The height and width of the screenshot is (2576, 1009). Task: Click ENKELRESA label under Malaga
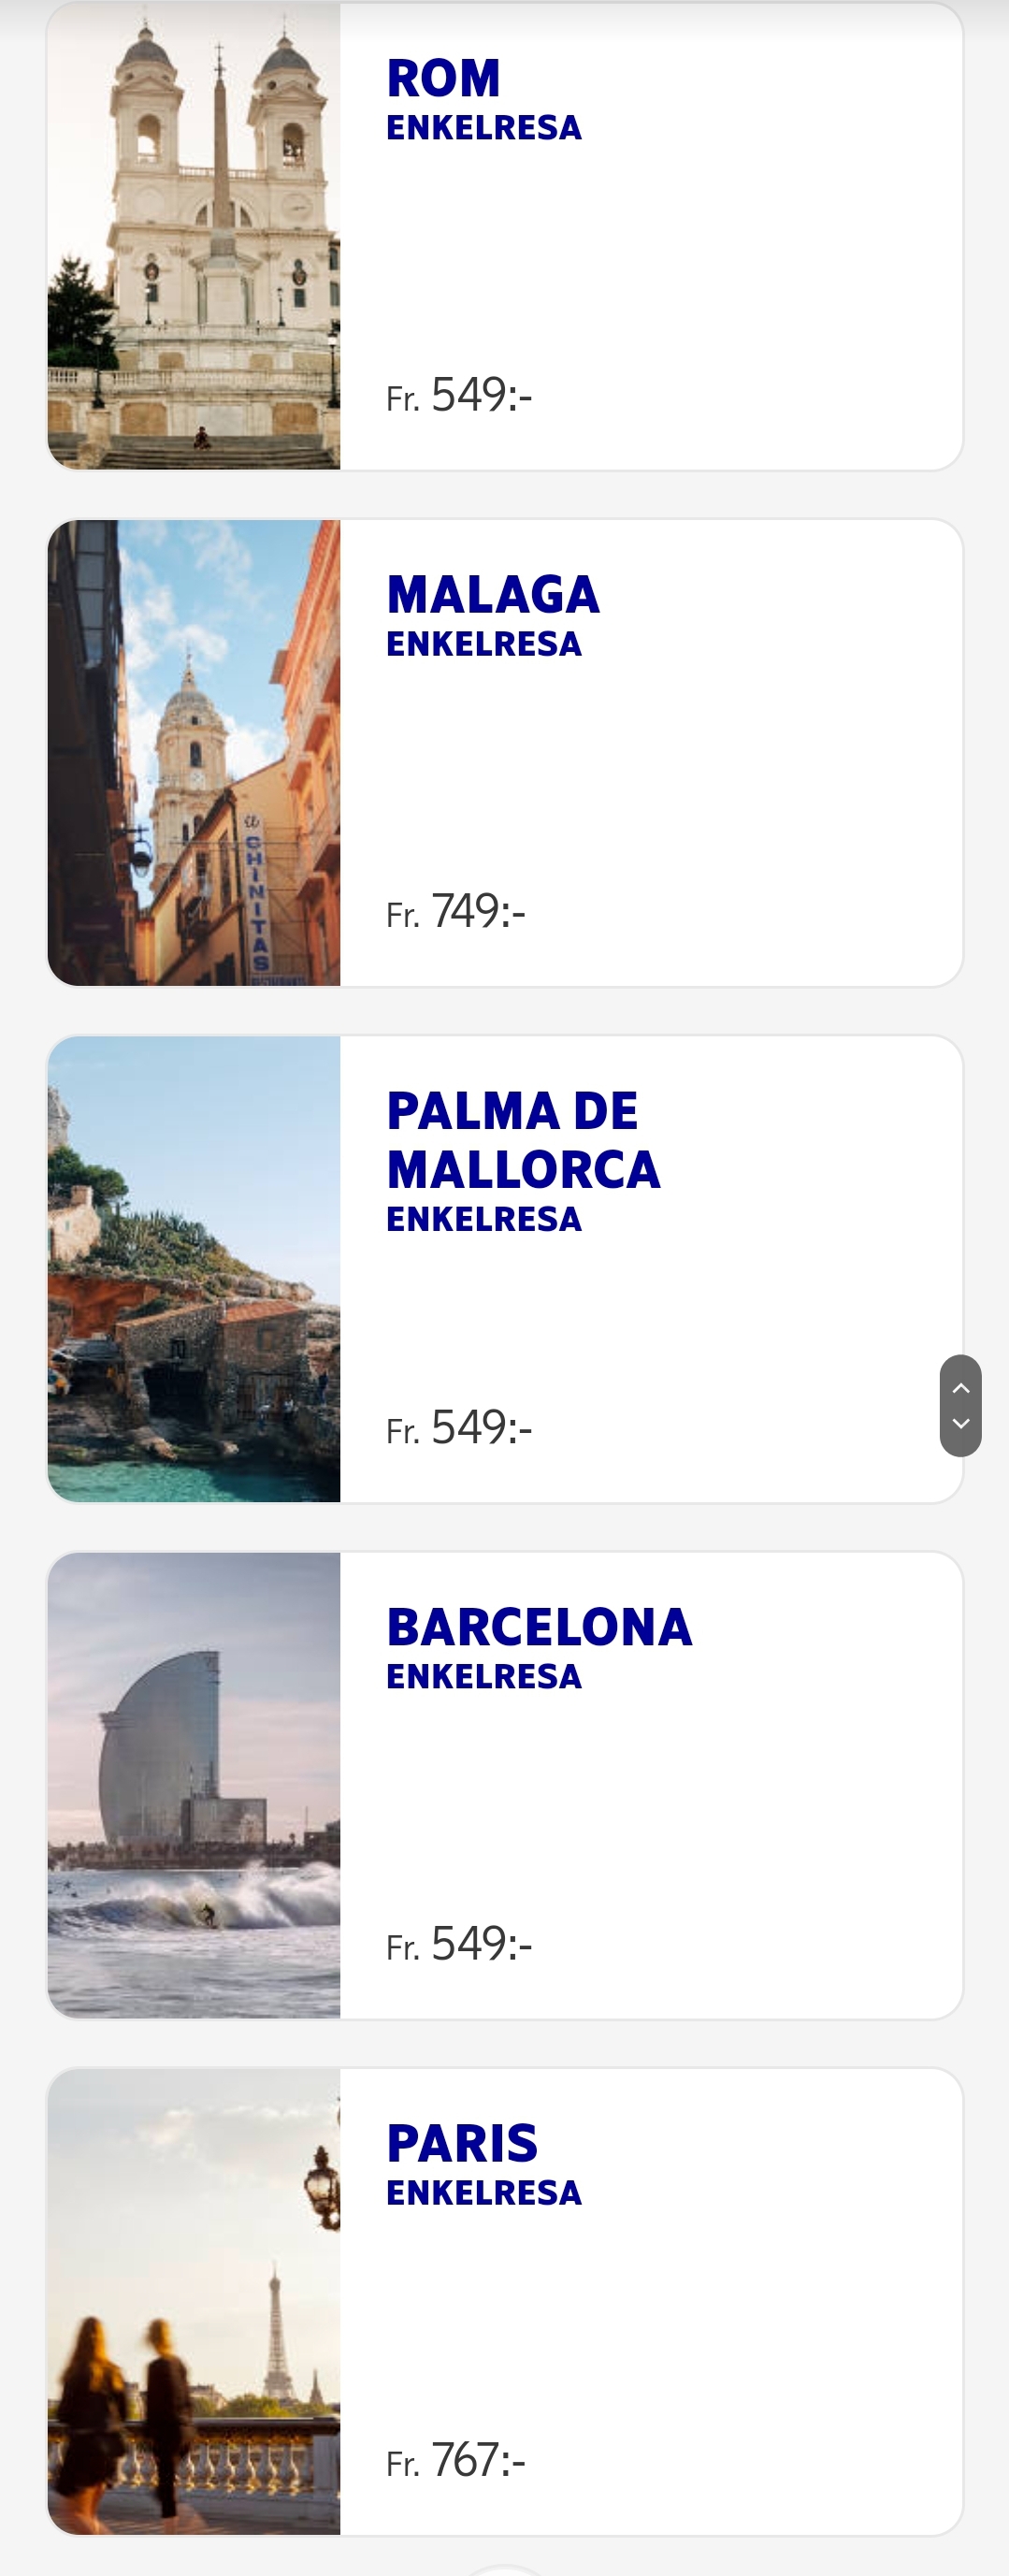pyautogui.click(x=484, y=644)
